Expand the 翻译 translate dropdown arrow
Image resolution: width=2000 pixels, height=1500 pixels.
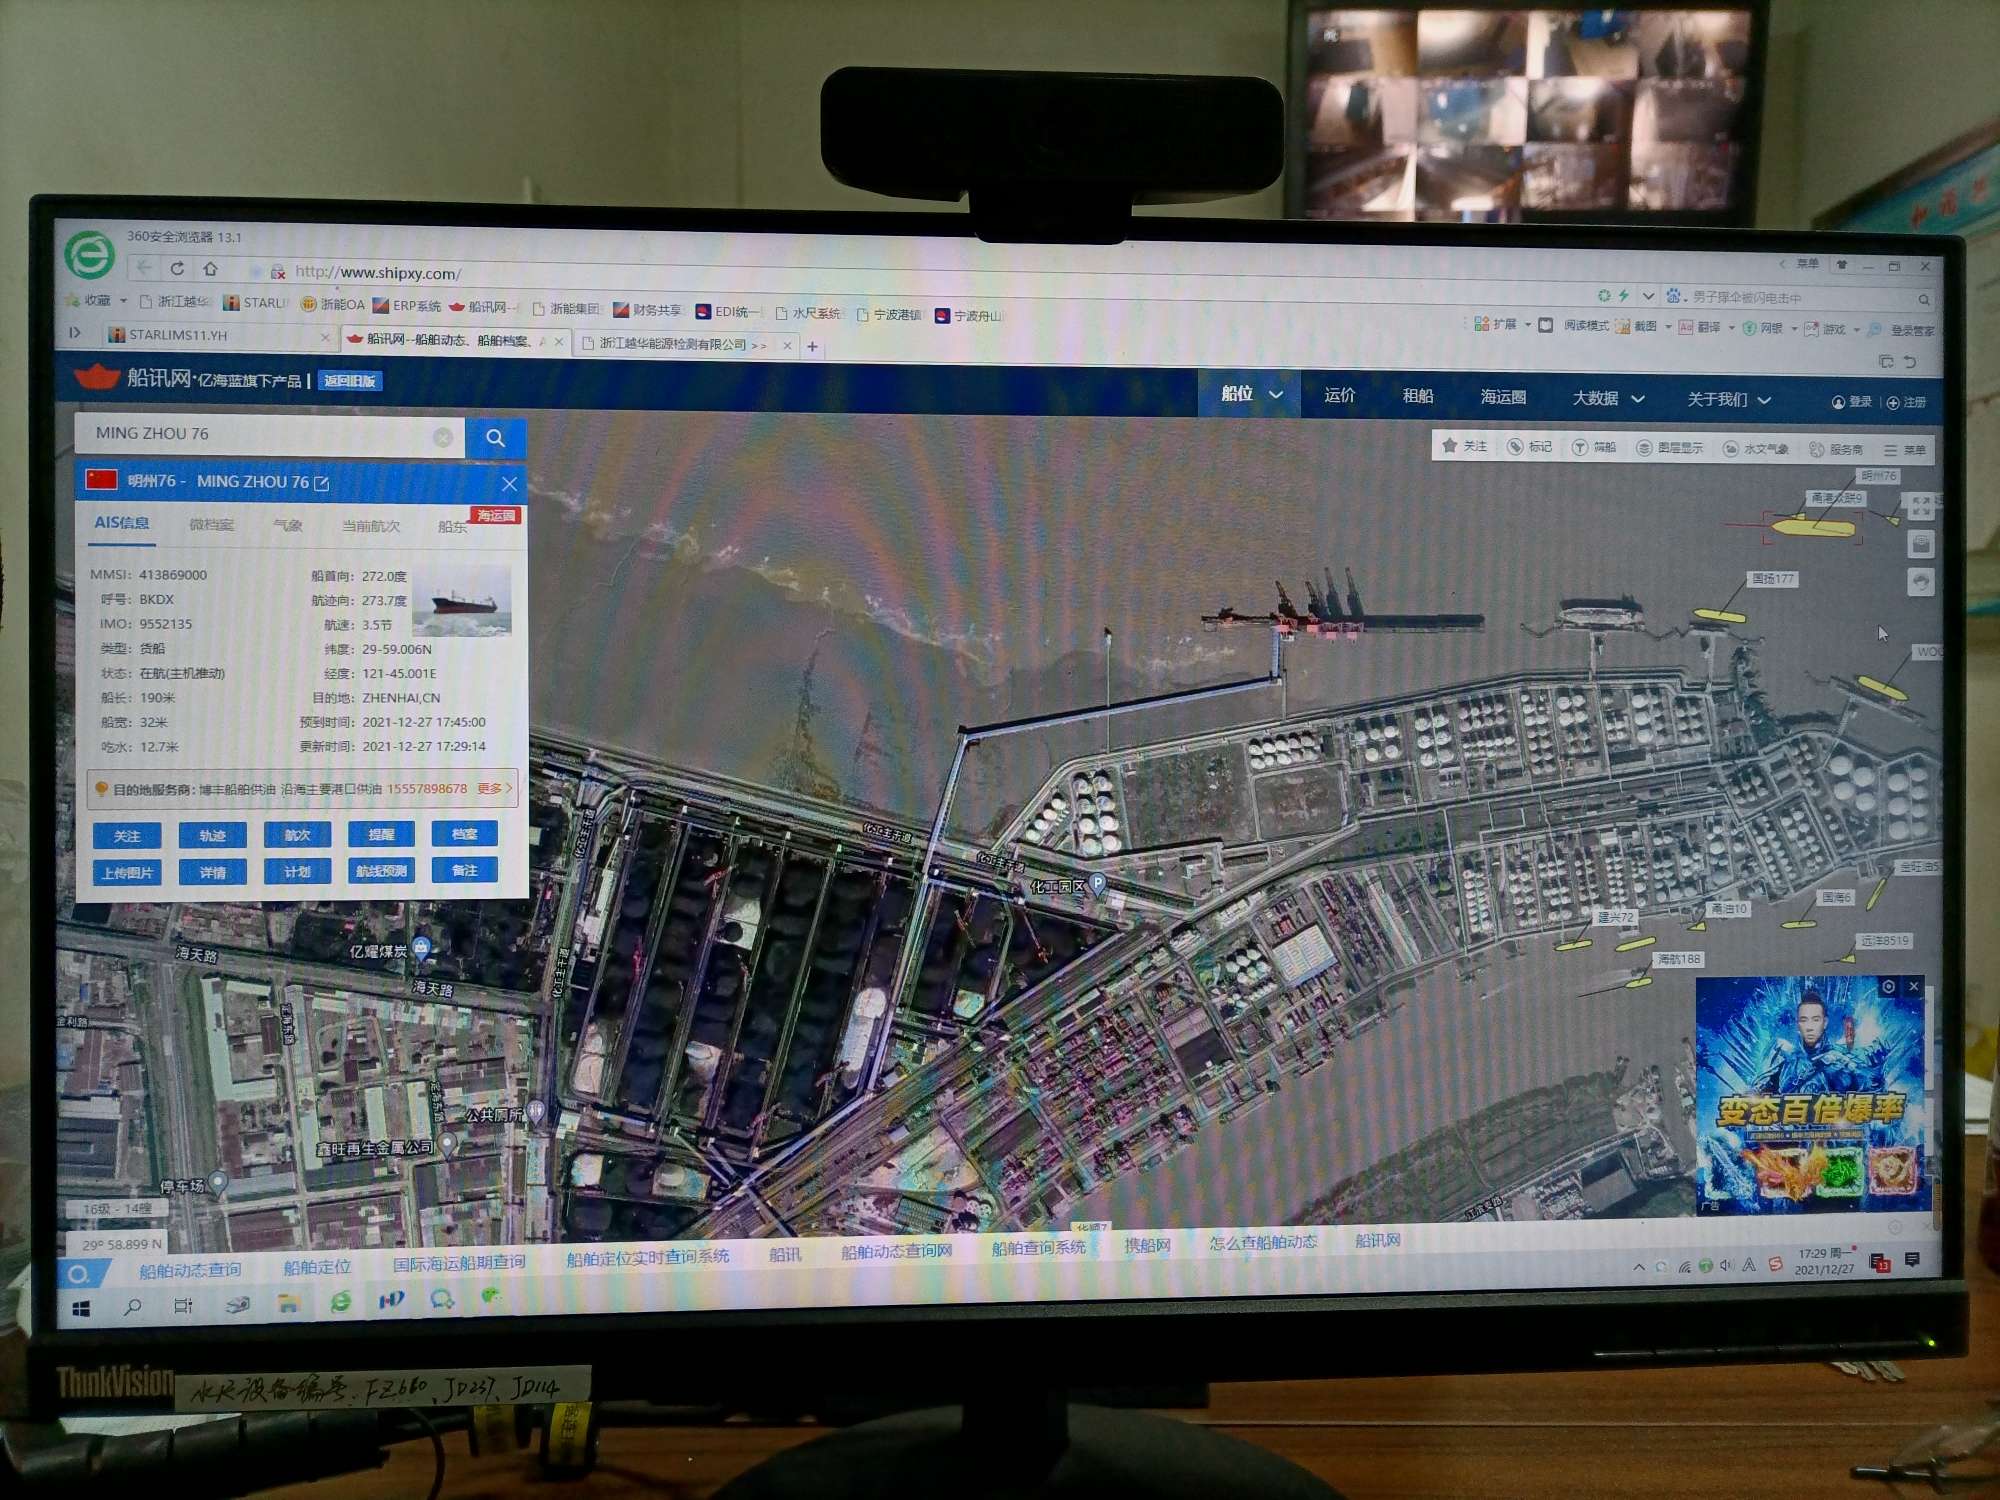(x=1731, y=327)
